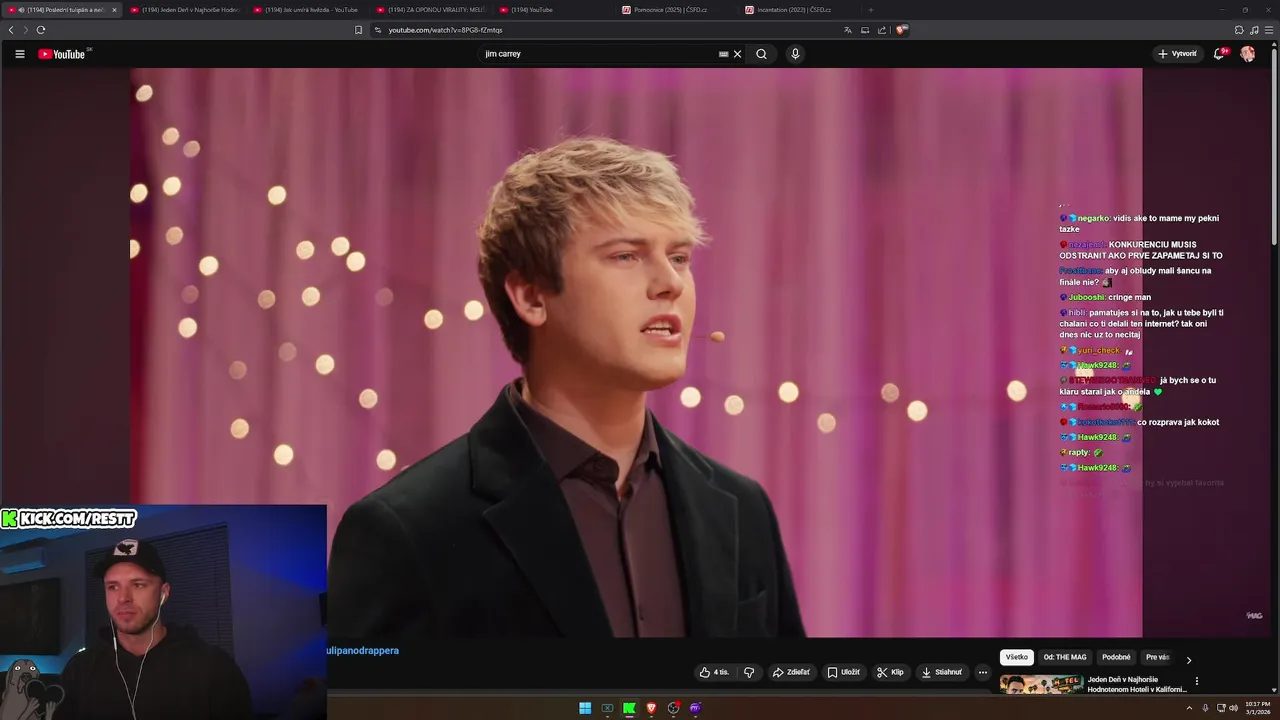Click the cast/screen icon in the address bar
1280x720 pixels.
[x=865, y=30]
